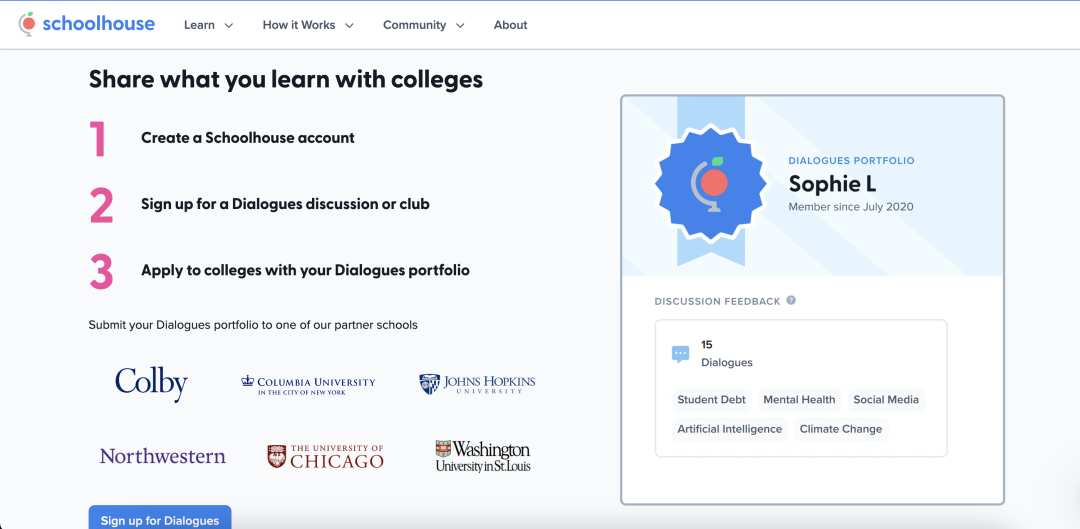
Task: Expand the Community chevron arrow
Action: [460, 25]
